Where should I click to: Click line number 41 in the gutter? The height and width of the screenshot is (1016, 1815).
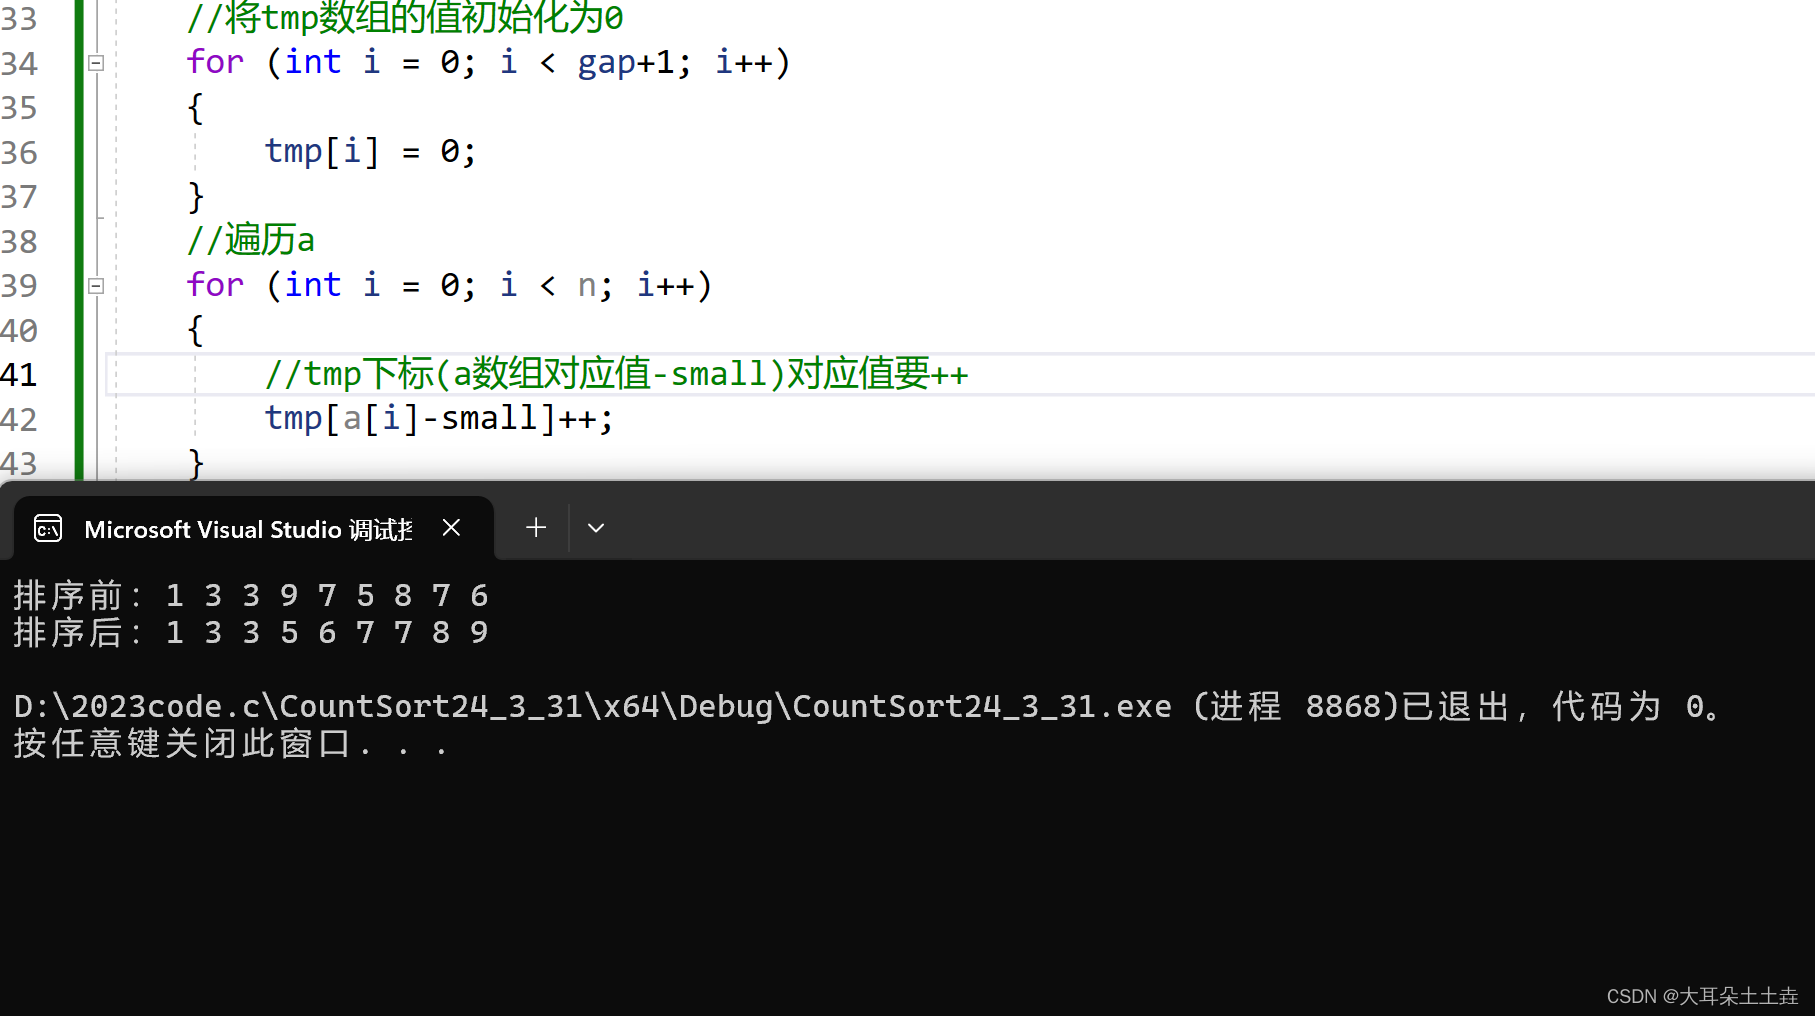tap(19, 375)
